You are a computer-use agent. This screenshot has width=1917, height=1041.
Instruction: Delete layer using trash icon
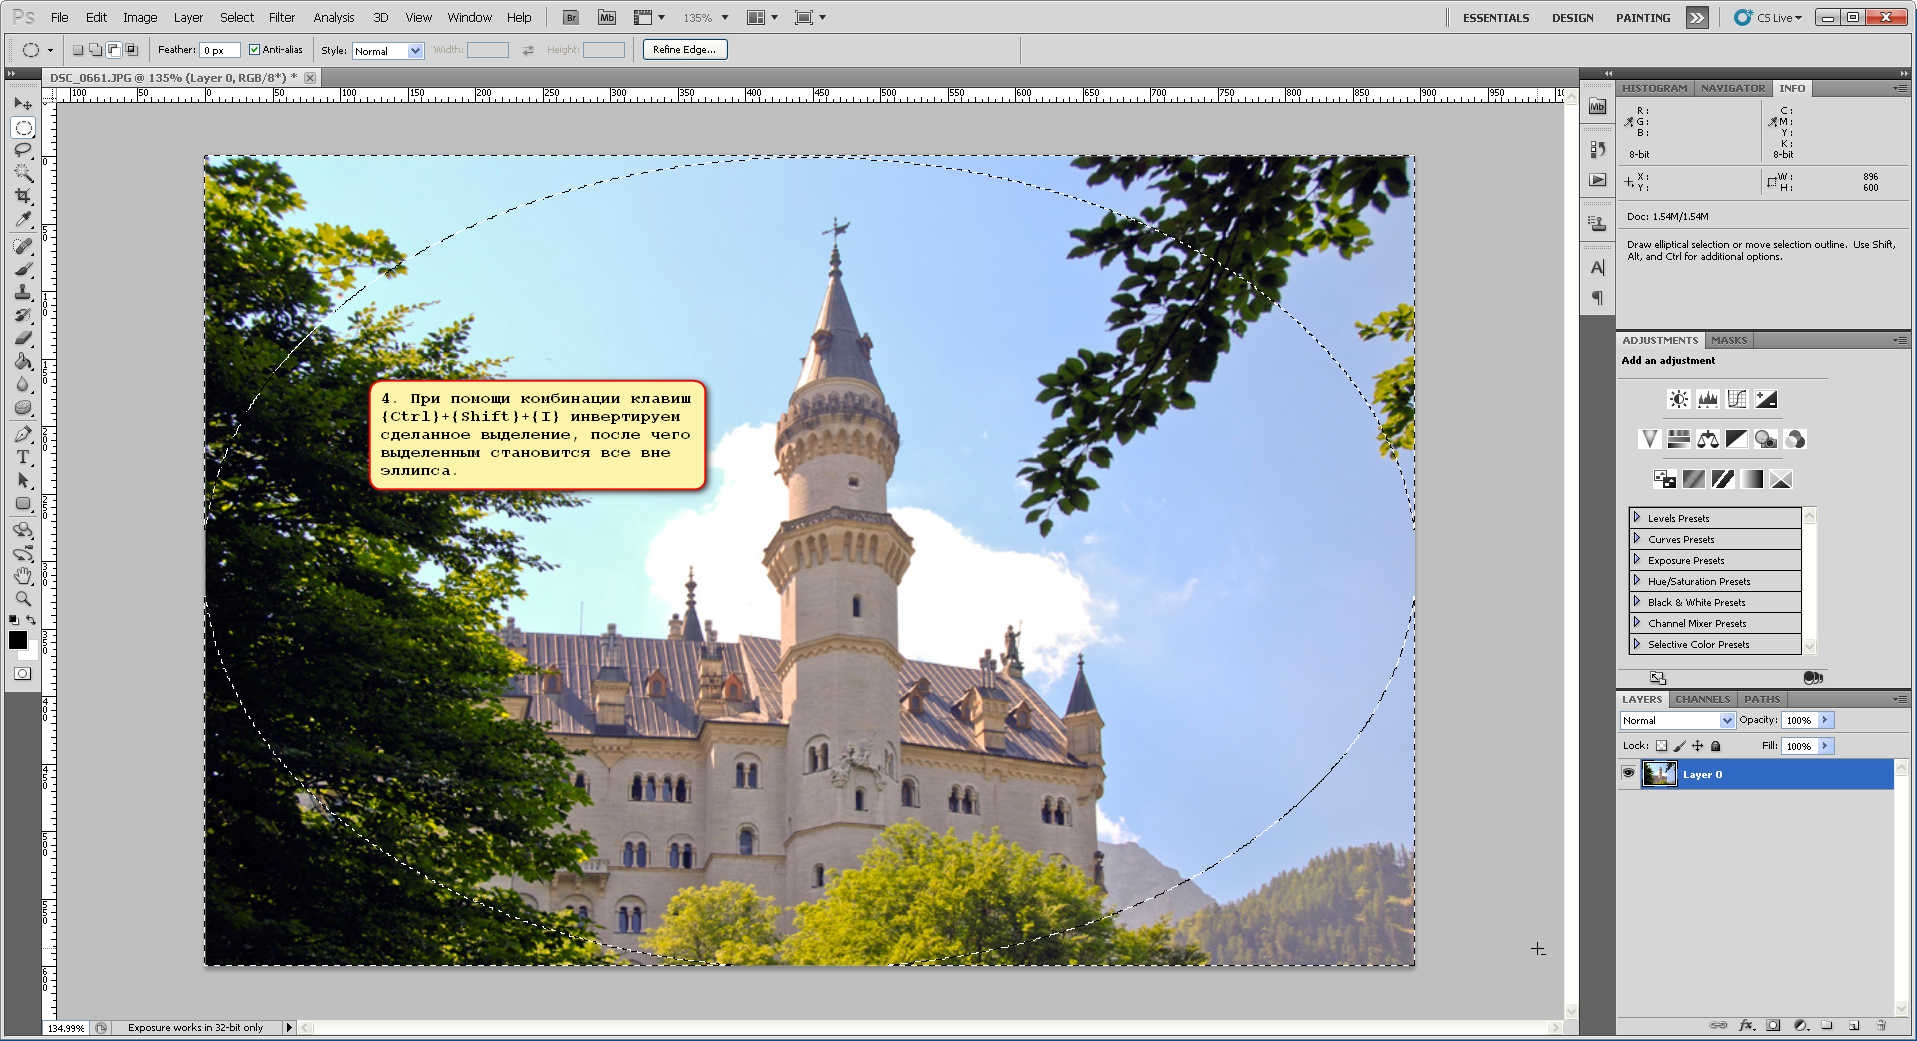click(1881, 1025)
